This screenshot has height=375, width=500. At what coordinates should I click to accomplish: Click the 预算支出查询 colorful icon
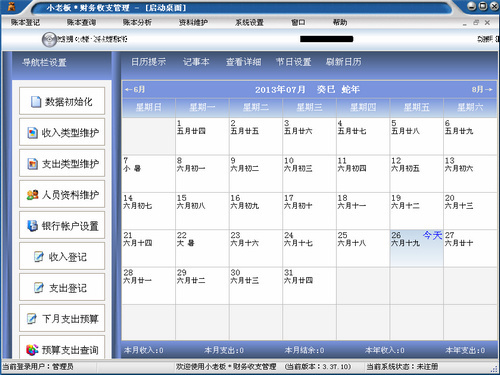32,350
